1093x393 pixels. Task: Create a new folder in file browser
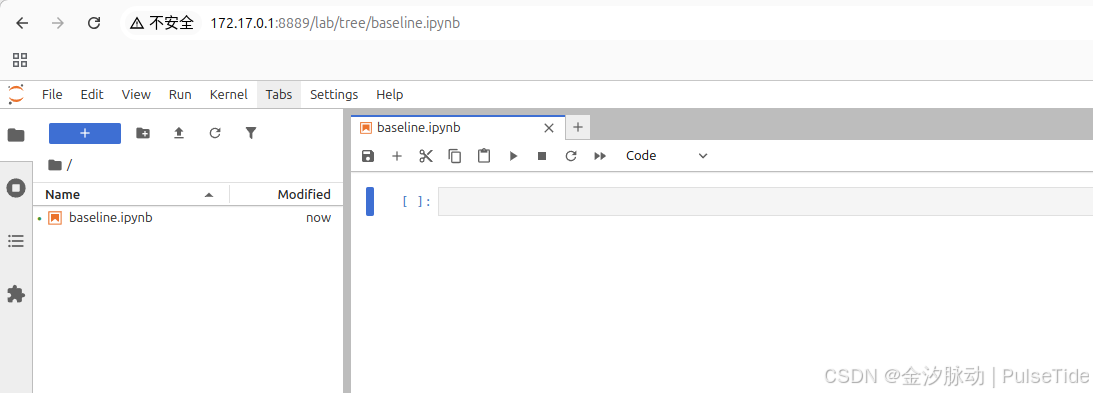click(x=143, y=133)
